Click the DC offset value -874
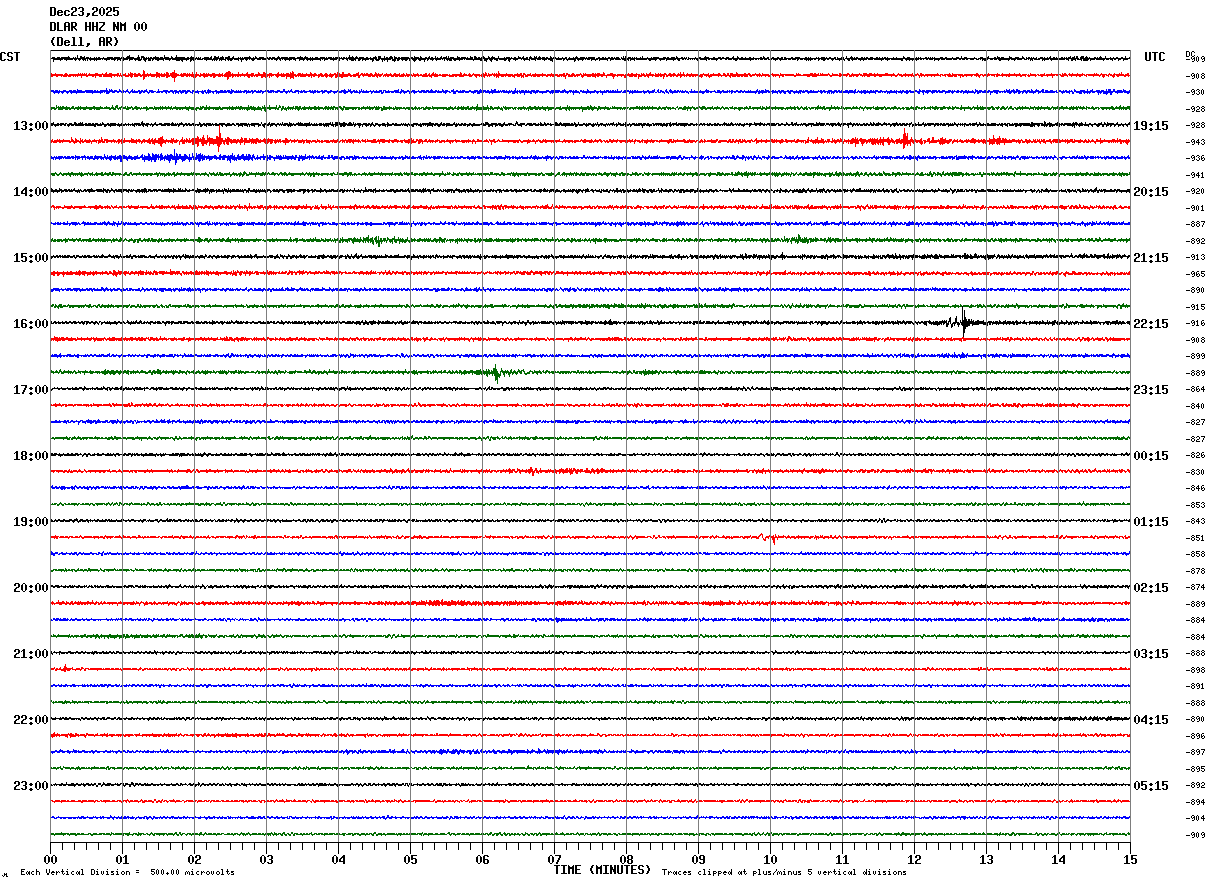This screenshot has width=1210, height=886. click(x=1196, y=587)
